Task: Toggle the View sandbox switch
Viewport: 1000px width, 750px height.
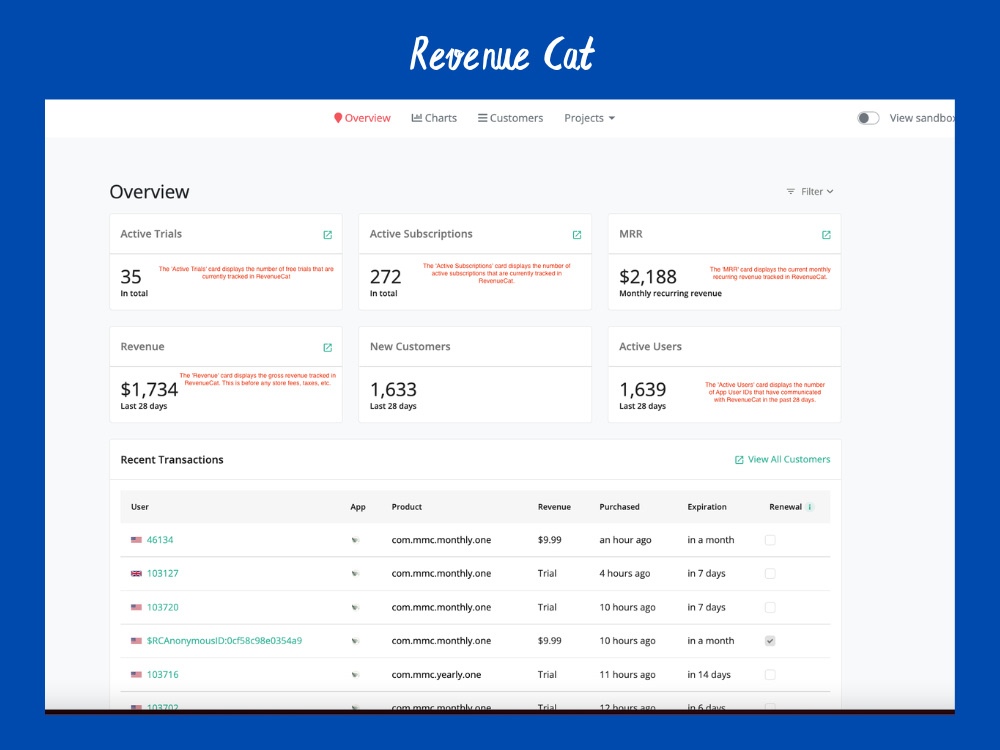Action: click(868, 118)
